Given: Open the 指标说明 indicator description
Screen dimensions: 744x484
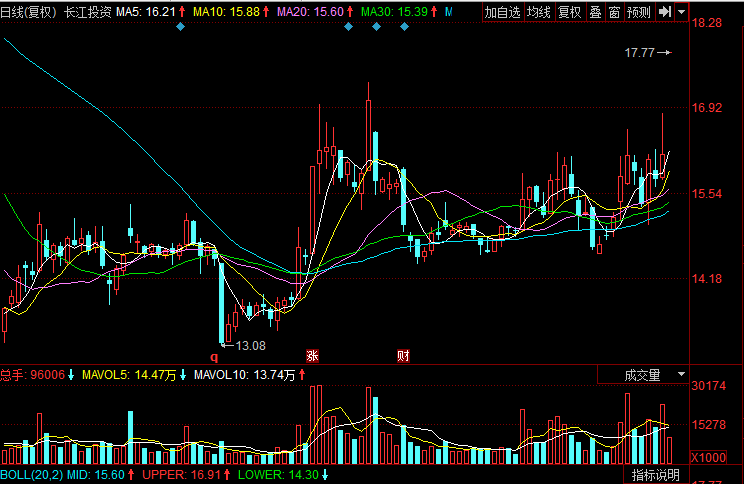Looking at the screenshot, I should point(656,475).
